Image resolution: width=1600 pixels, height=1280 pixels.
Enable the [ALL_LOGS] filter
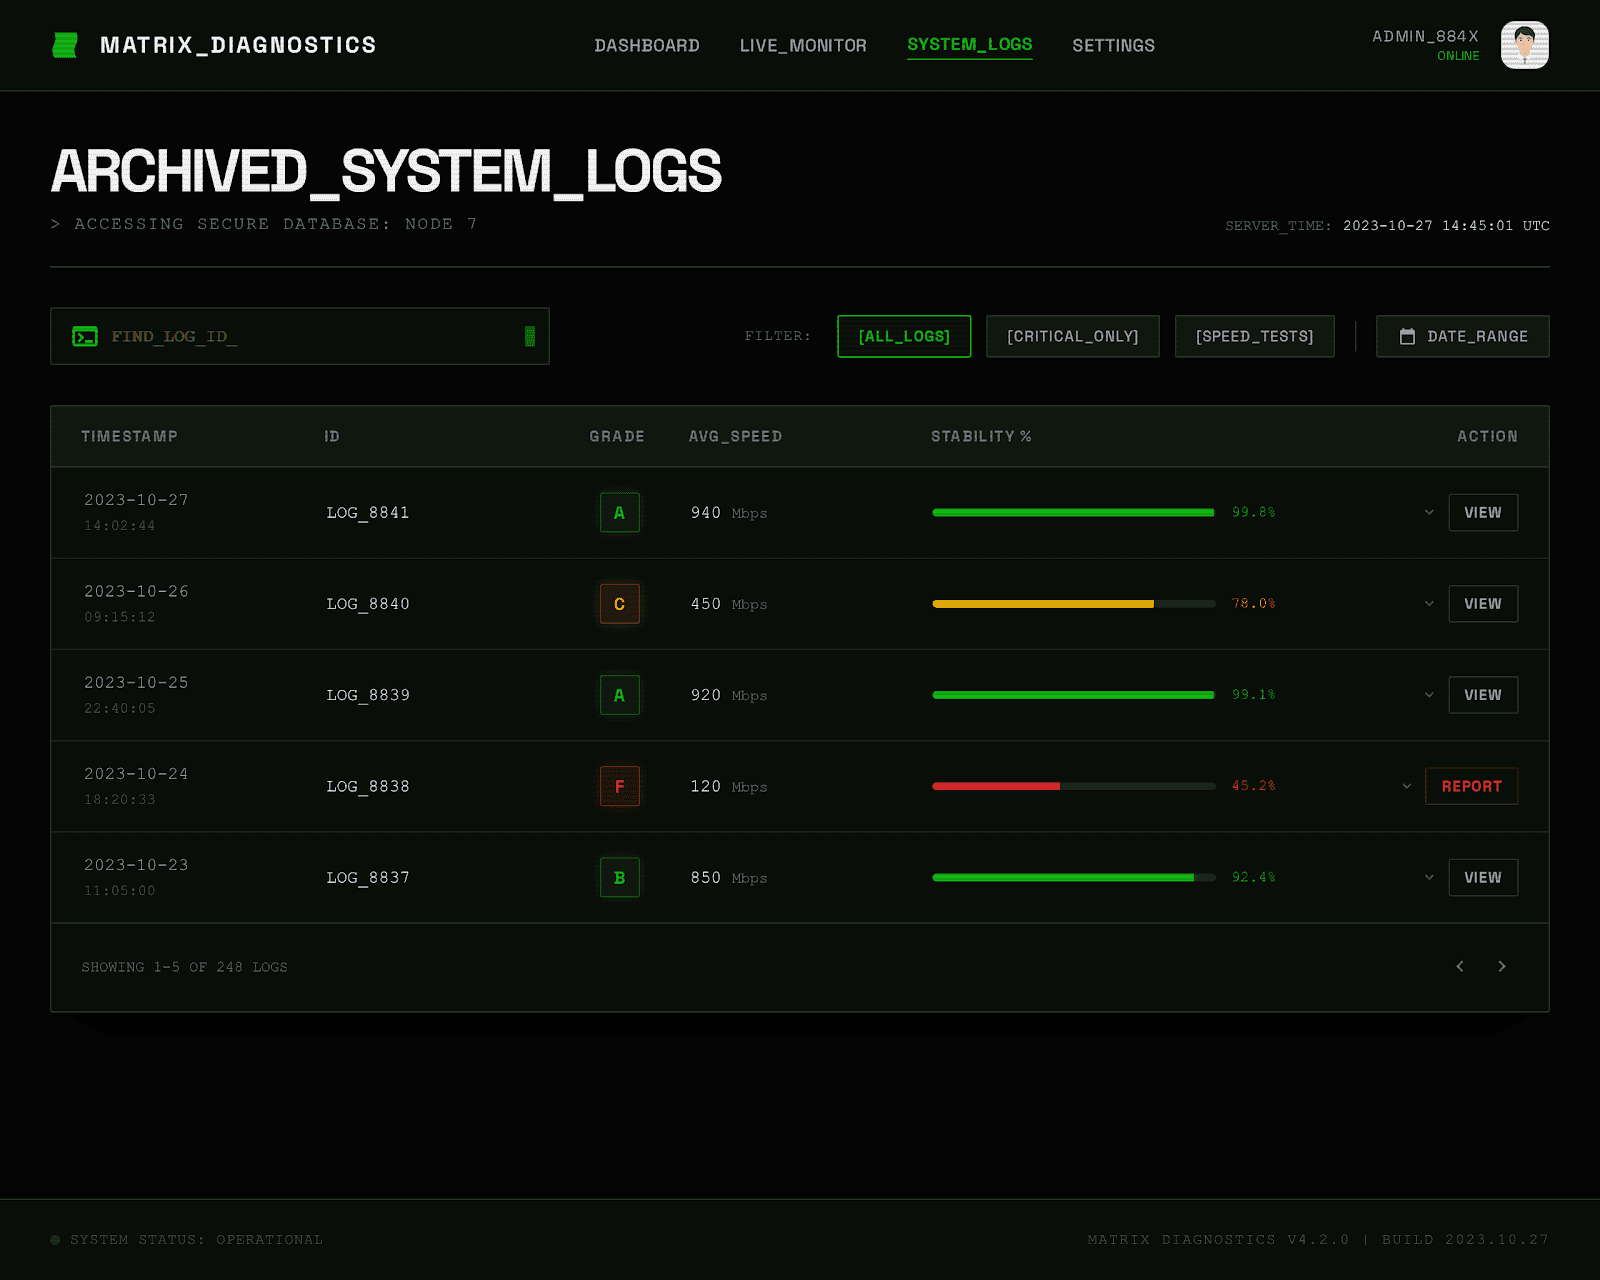pyautogui.click(x=904, y=337)
